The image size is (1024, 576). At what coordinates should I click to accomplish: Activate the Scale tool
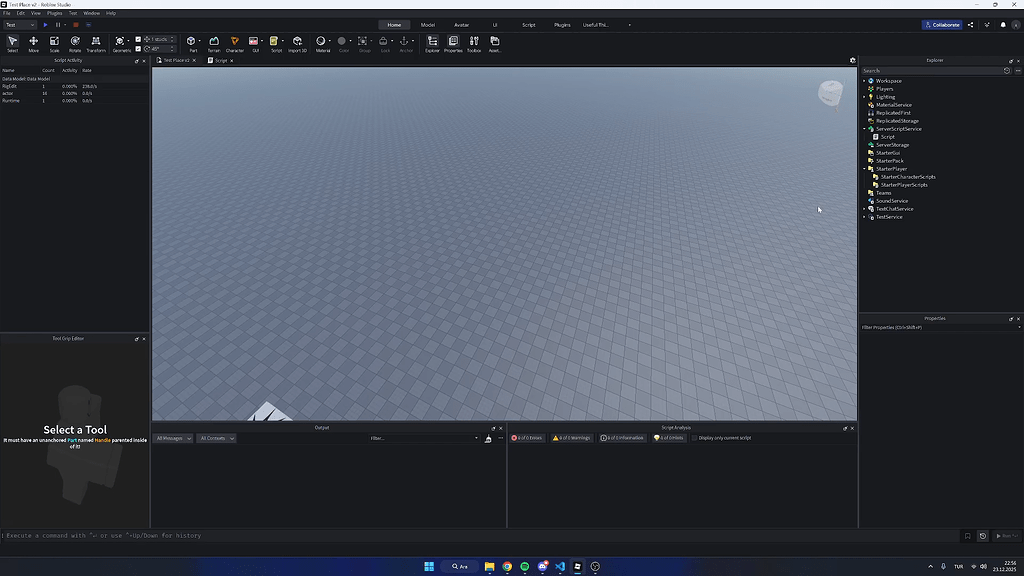54,43
